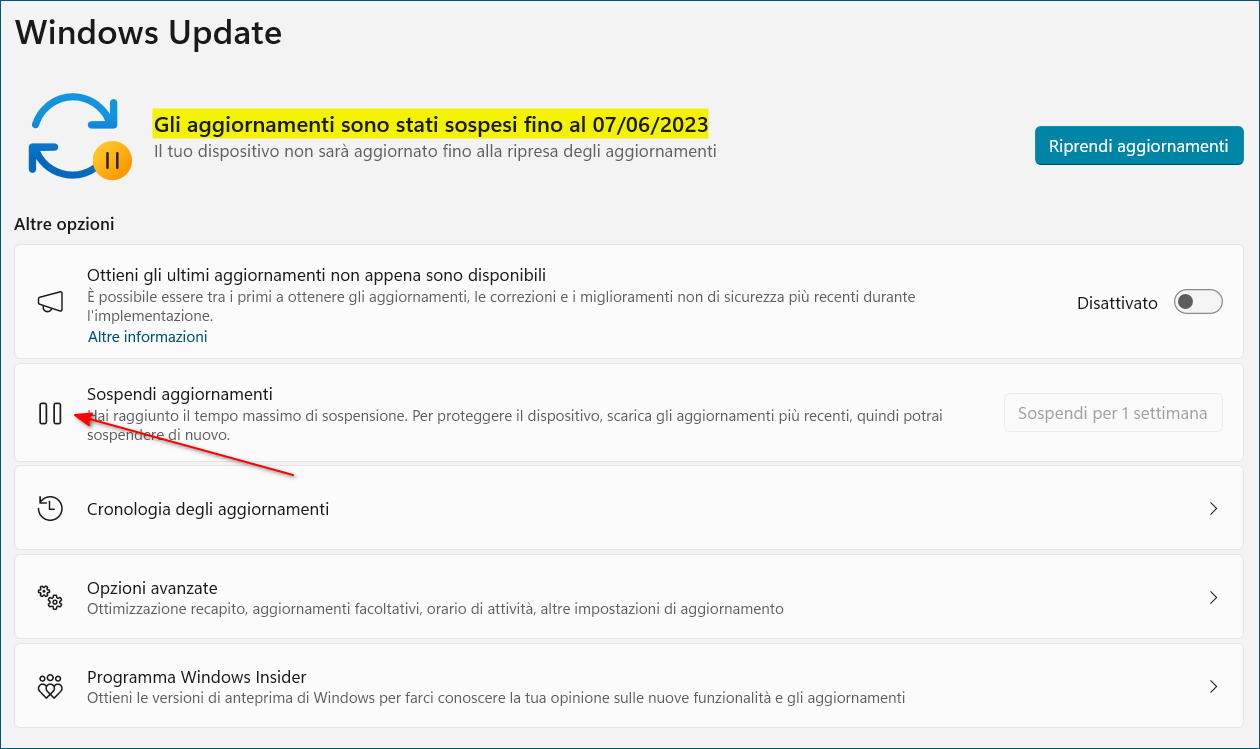Viewport: 1260px width, 749px height.
Task: Click the 'Hai raggiunto il tempo massimo' message
Action: point(515,425)
